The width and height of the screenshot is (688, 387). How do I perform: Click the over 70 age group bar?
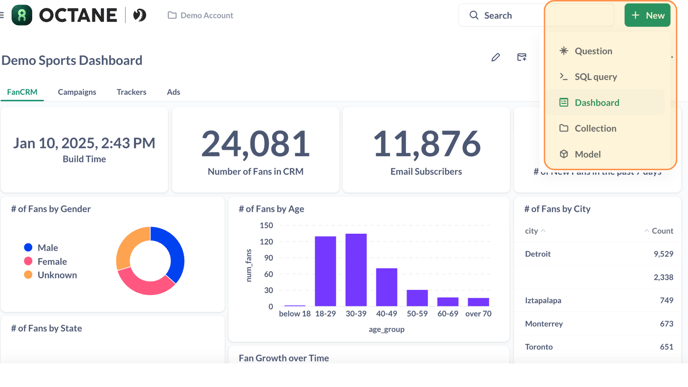(479, 302)
